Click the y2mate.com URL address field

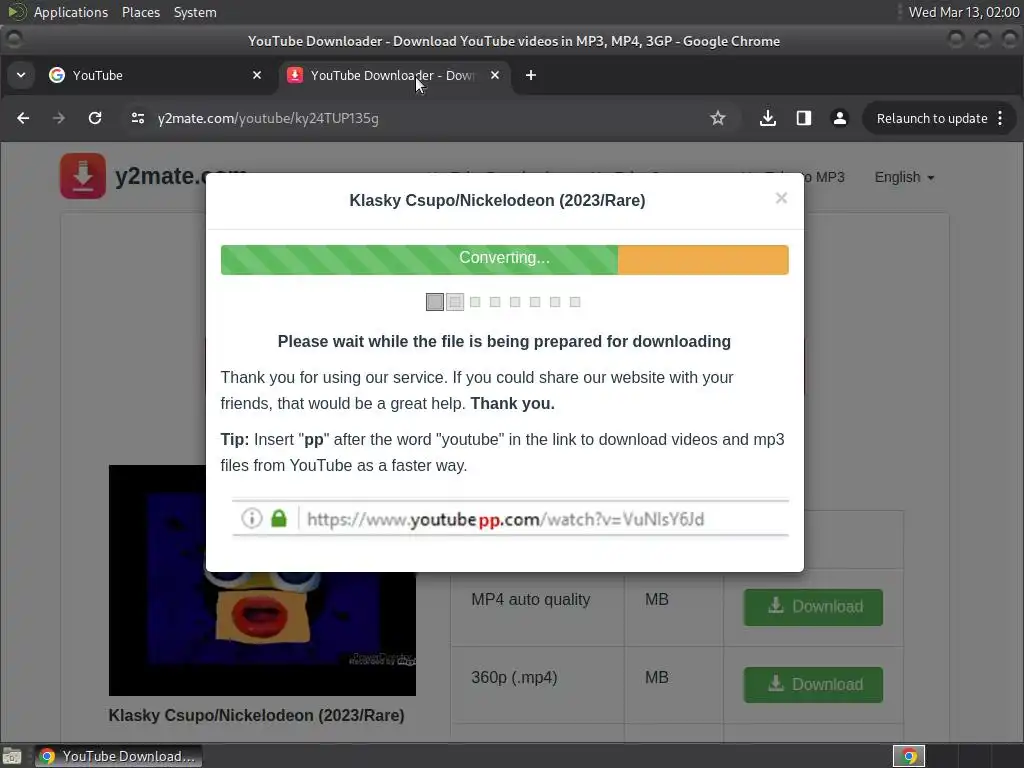click(268, 118)
